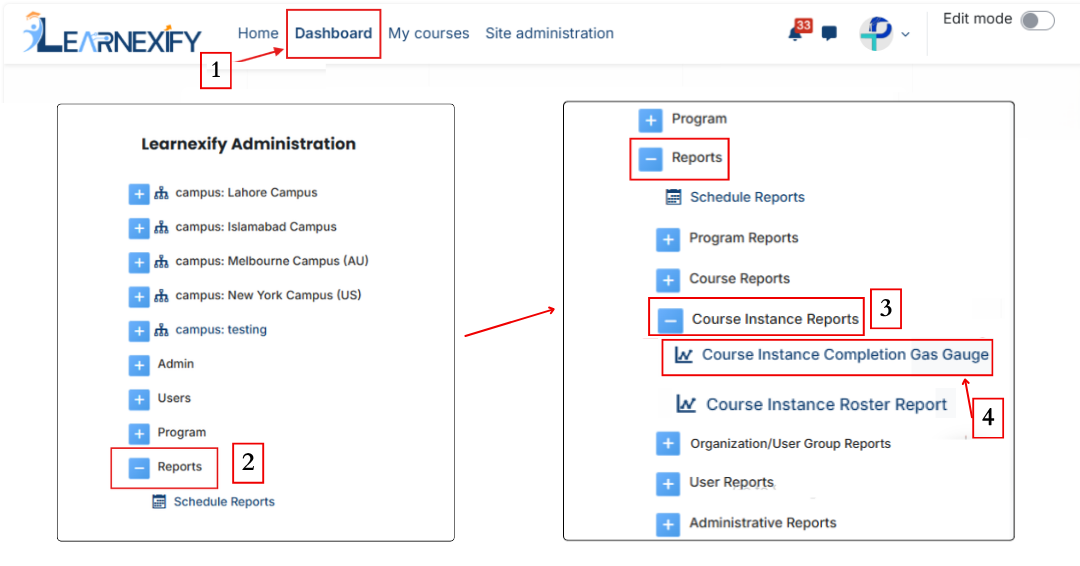The height and width of the screenshot is (566, 1080).
Task: Open the campus: testing link
Action: tap(221, 329)
